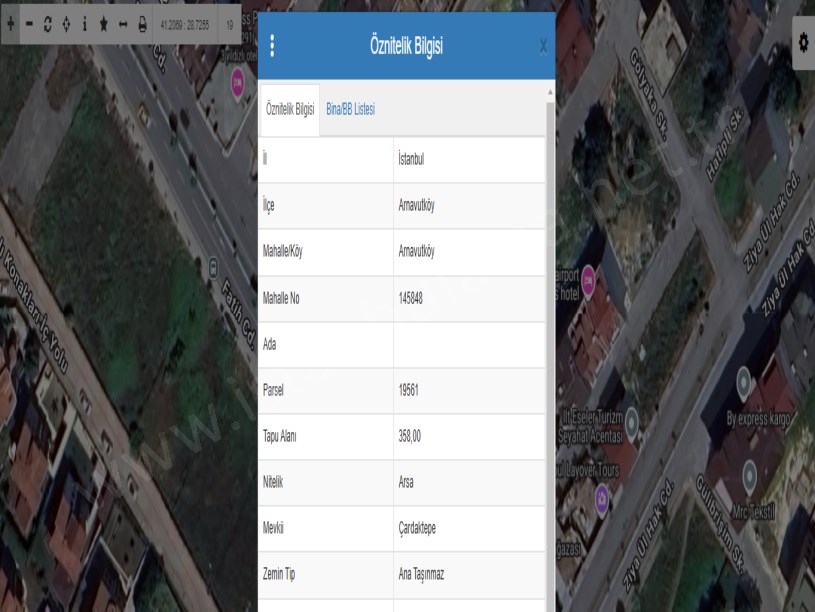This screenshot has width=815, height=612.
Task: Close the Öznitelik Bilgisi dialog
Action: coord(543,46)
